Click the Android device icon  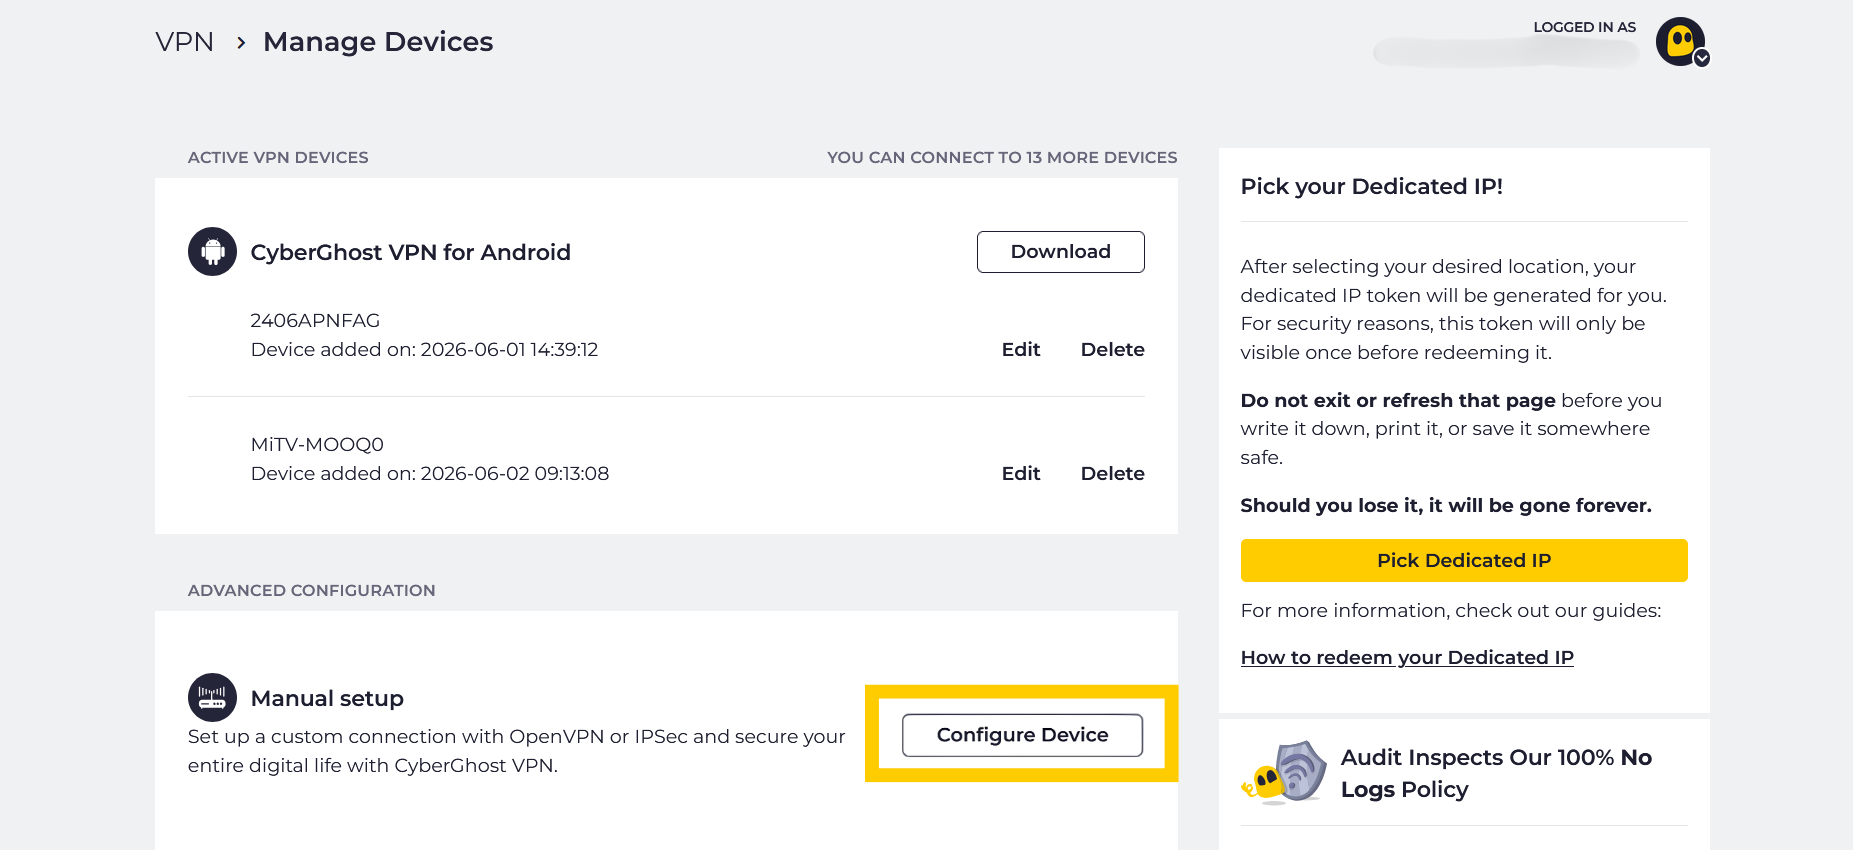click(x=212, y=252)
